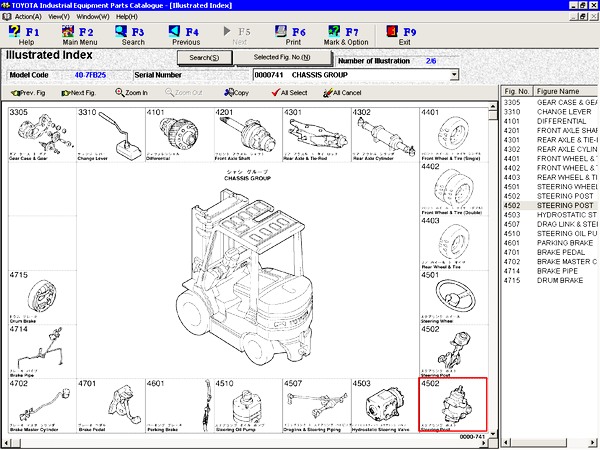600x450 pixels.
Task: Select the 4503 Hydrostatic Steering Valve thumbnail
Action: tap(385, 406)
